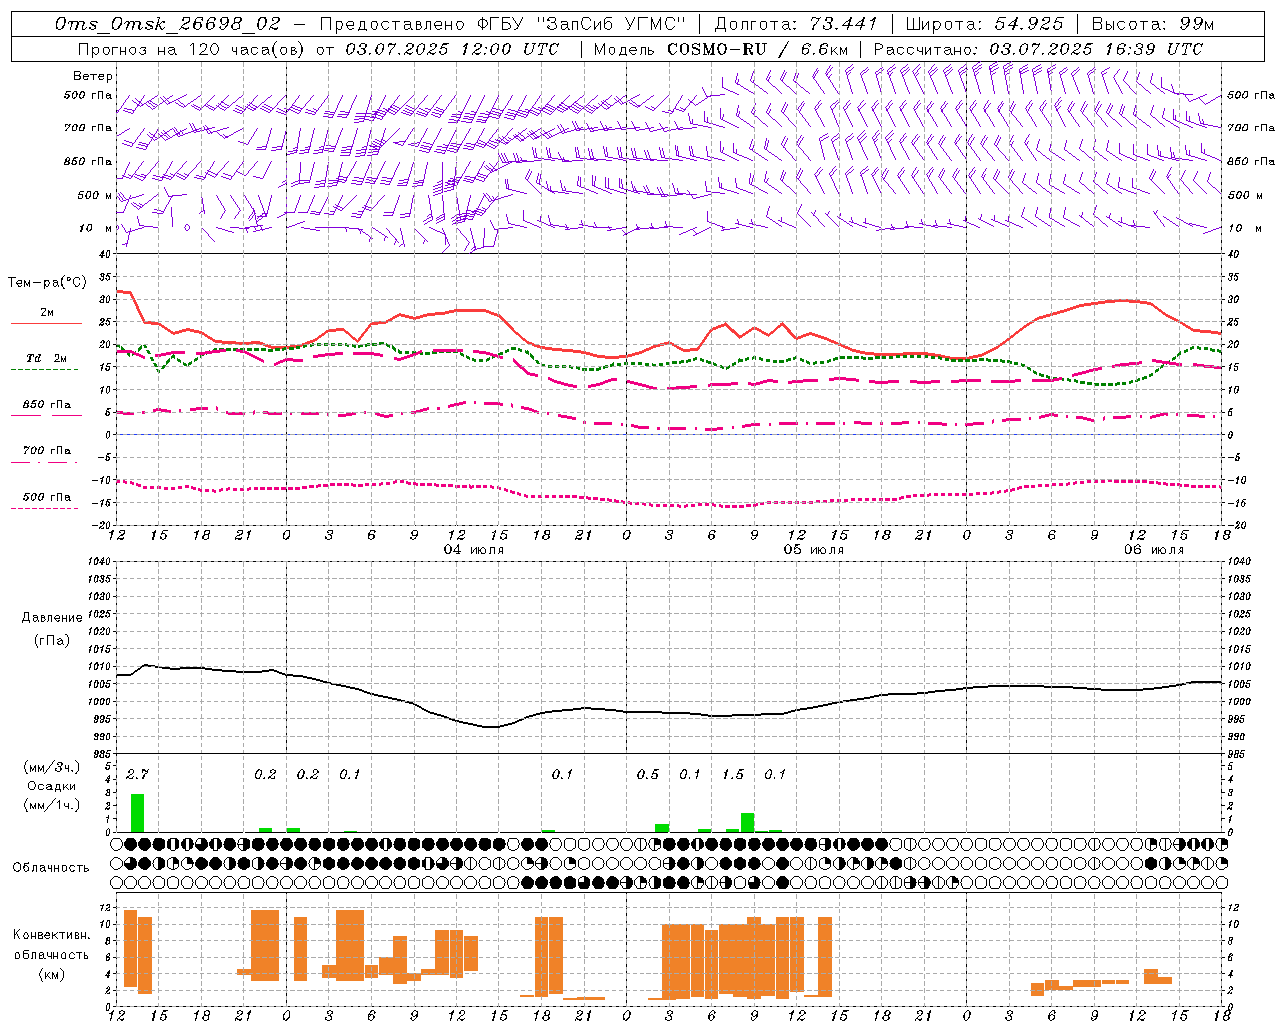Click the "(мм/1ч.)" precipitation unit label

tap(52, 805)
